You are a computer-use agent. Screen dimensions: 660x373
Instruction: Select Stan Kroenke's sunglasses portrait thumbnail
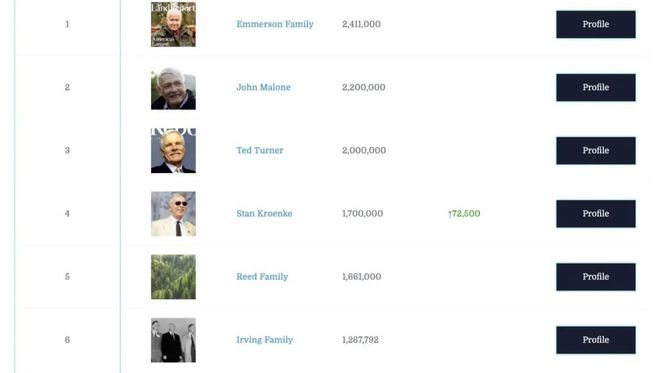click(173, 214)
